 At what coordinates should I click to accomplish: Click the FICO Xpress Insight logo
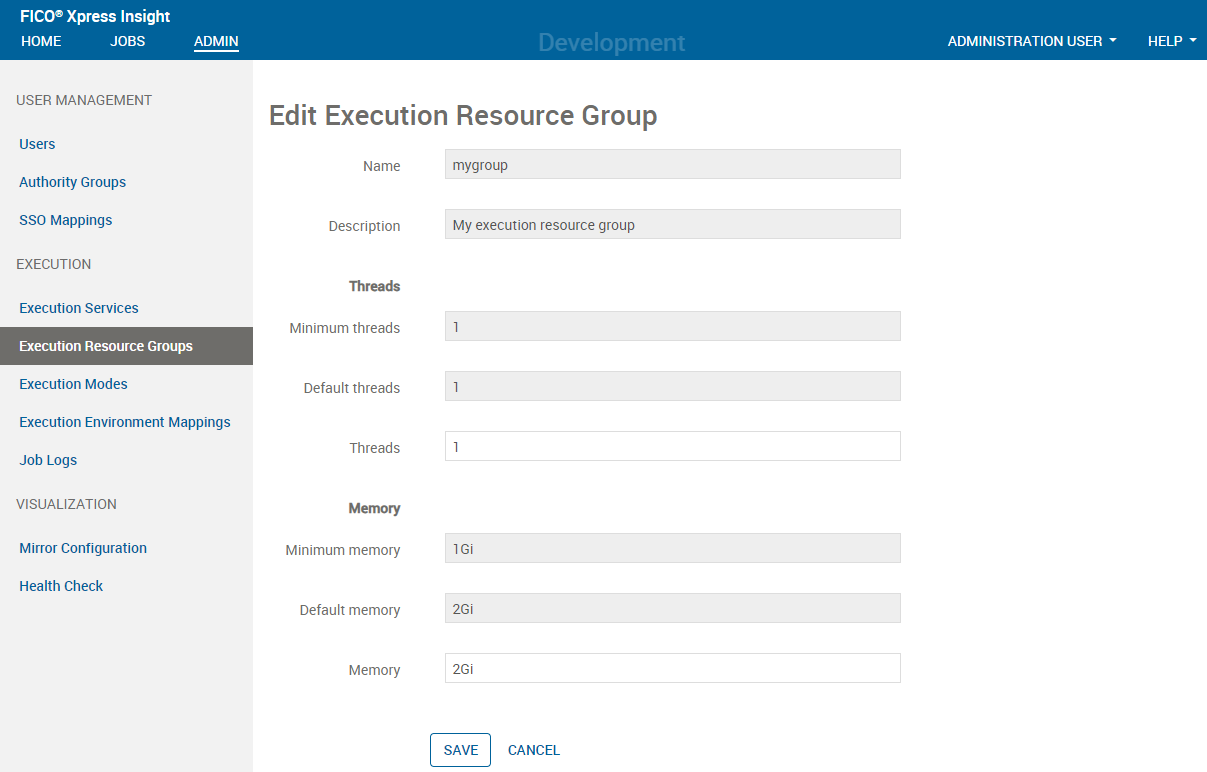(95, 16)
